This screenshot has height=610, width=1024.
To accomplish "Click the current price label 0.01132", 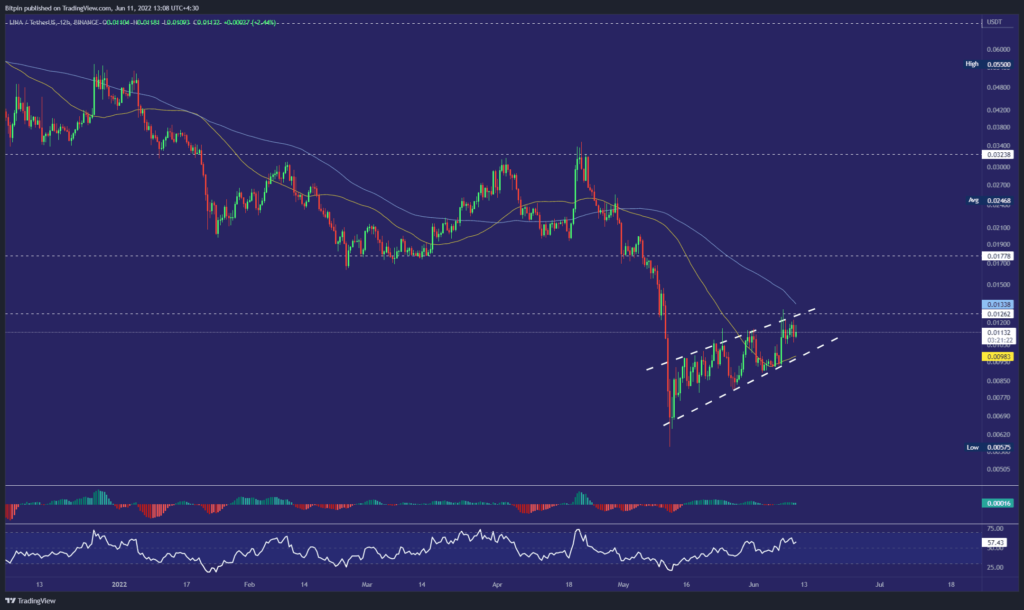I will coord(1000,332).
